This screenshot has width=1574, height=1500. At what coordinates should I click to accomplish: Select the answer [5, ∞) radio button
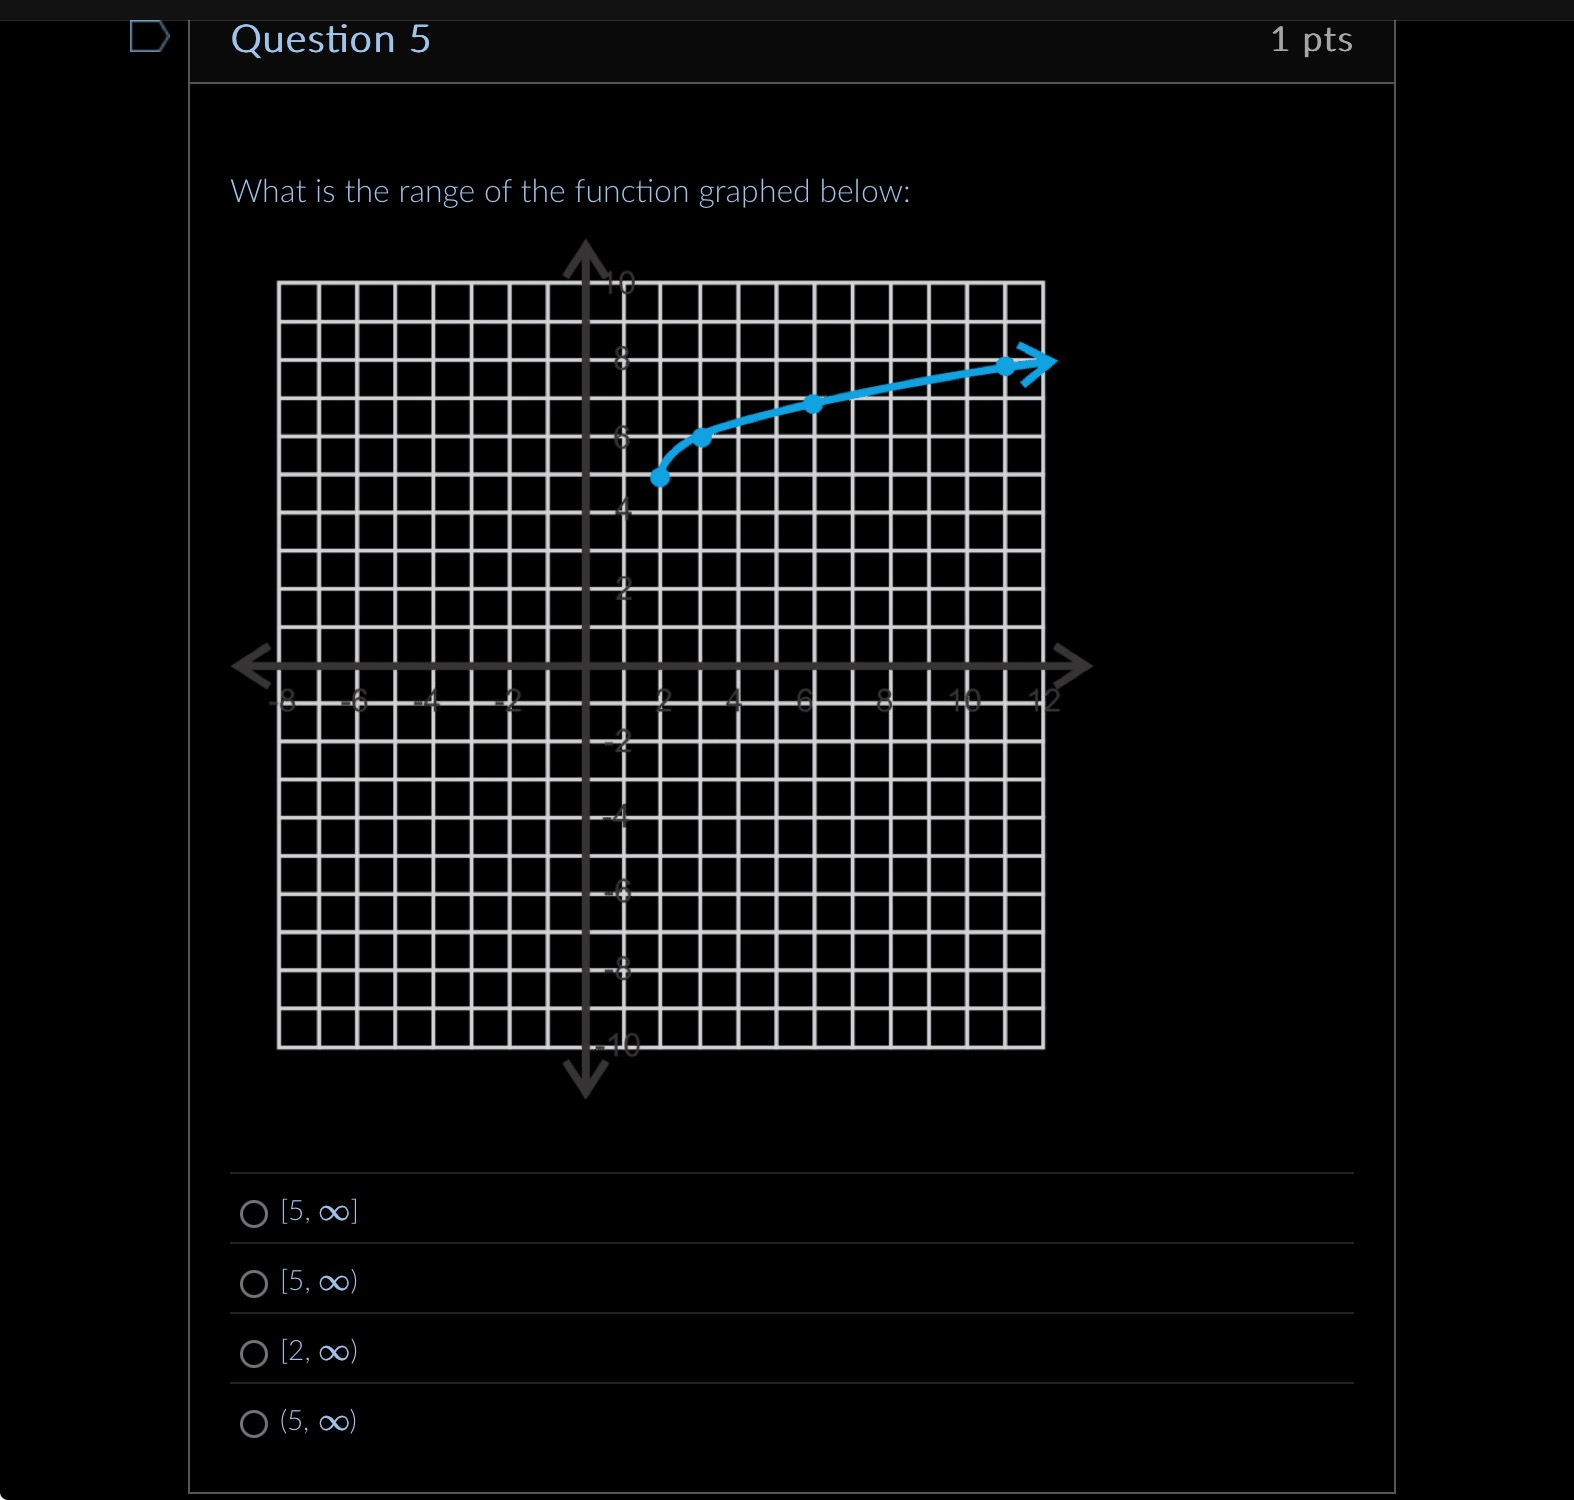pos(254,1283)
